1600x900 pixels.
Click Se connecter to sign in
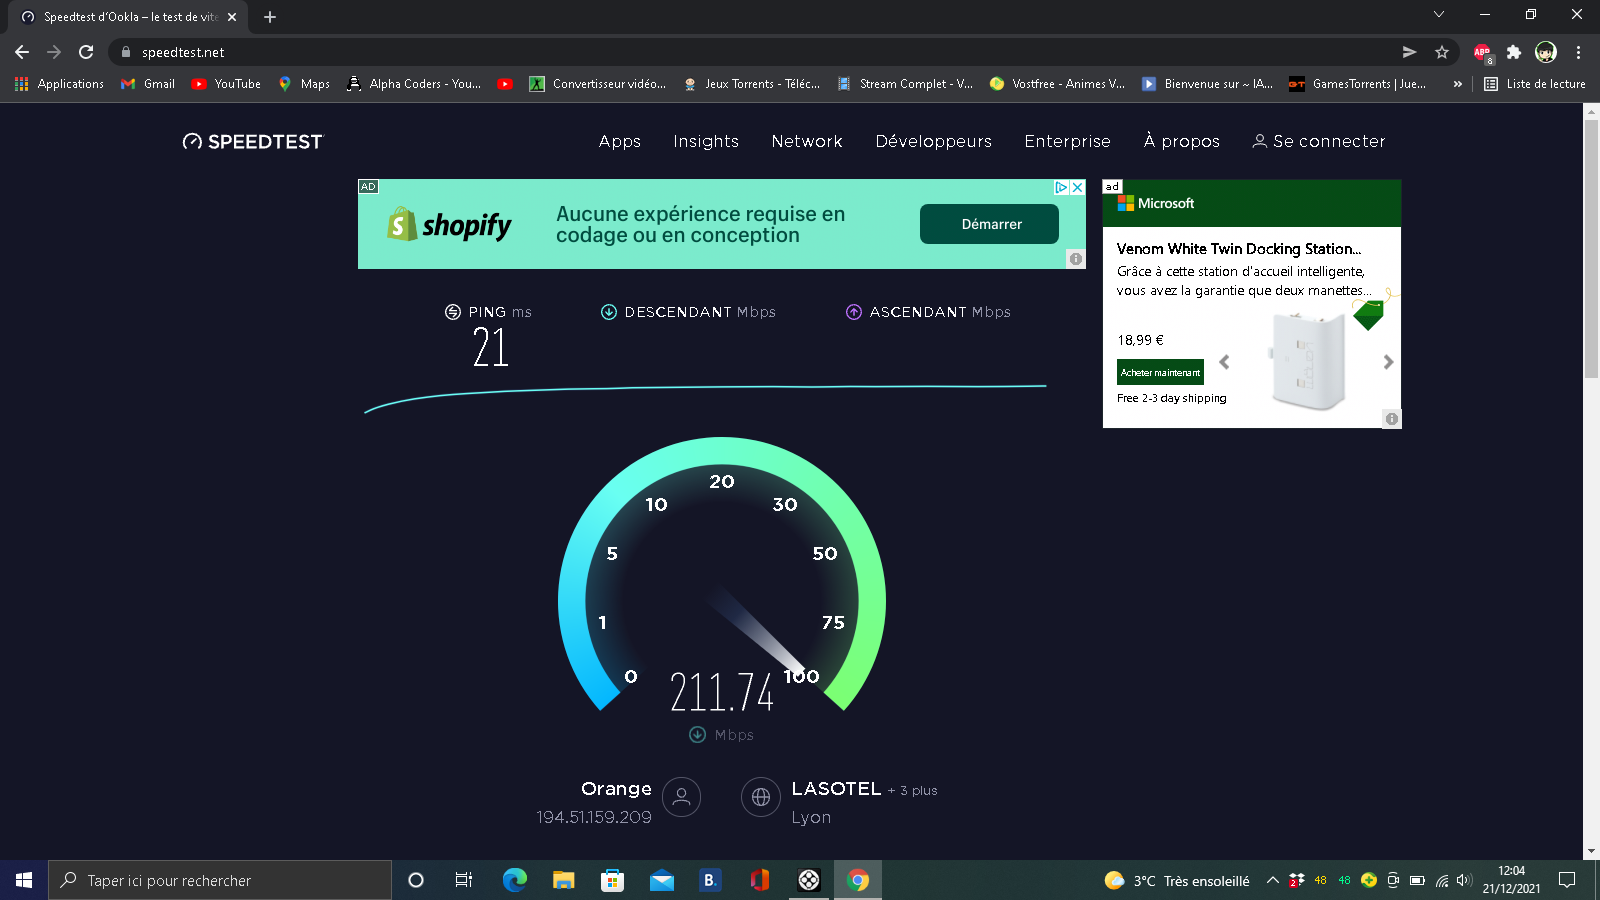coord(1319,142)
